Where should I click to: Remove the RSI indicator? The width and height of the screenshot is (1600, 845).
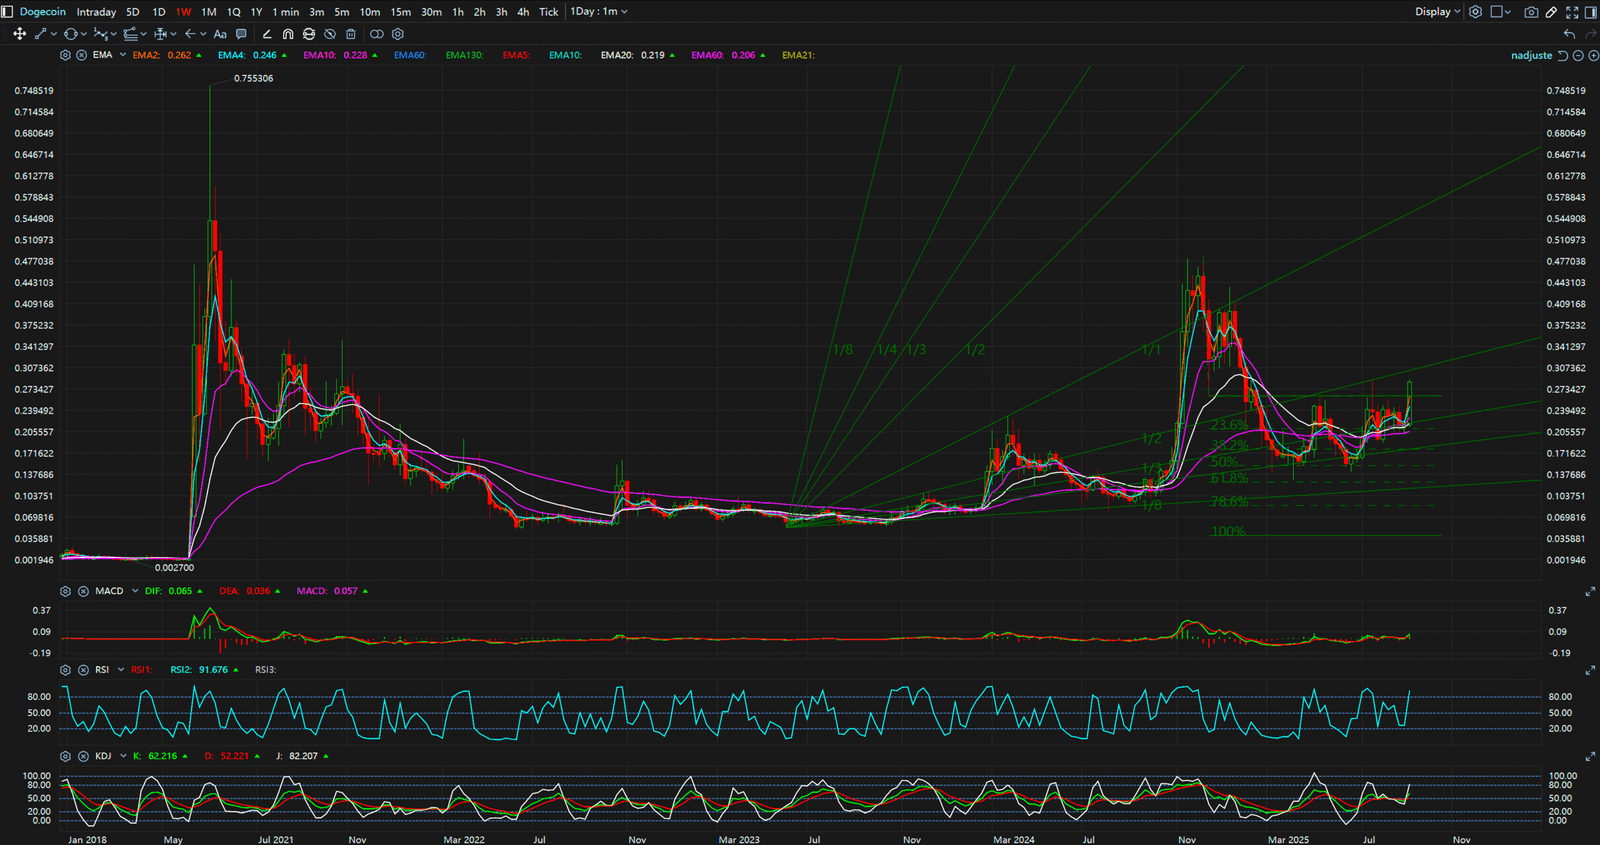[83, 670]
